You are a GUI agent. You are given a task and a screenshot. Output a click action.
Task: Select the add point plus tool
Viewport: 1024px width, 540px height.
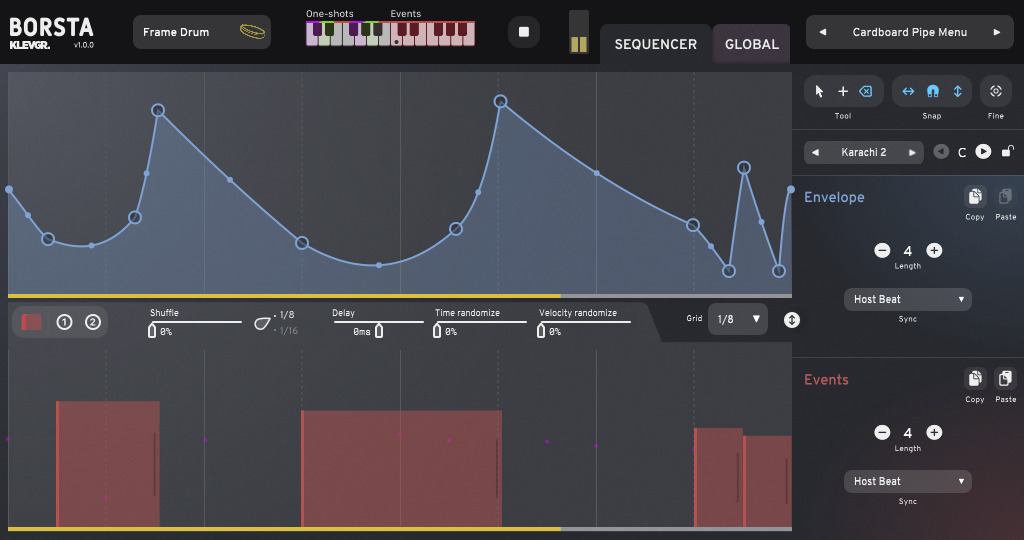pos(843,91)
